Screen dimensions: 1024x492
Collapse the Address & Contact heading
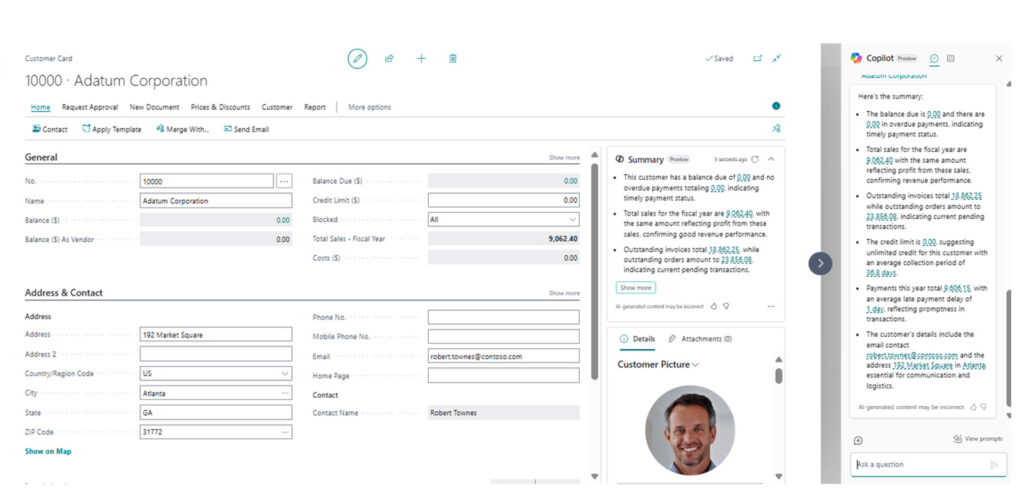tap(64, 293)
